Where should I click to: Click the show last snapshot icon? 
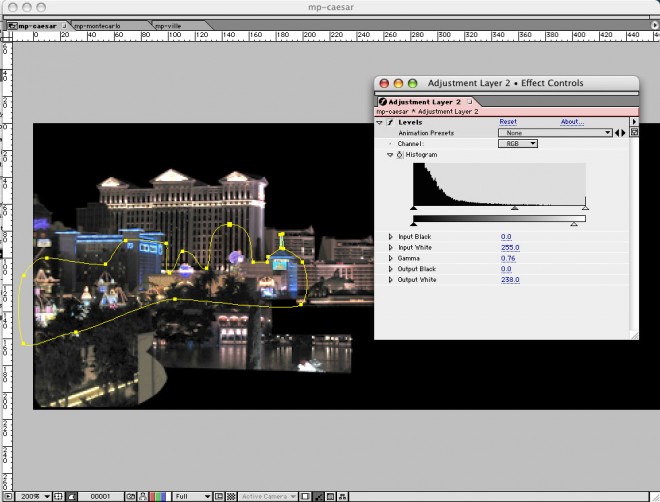(143, 496)
